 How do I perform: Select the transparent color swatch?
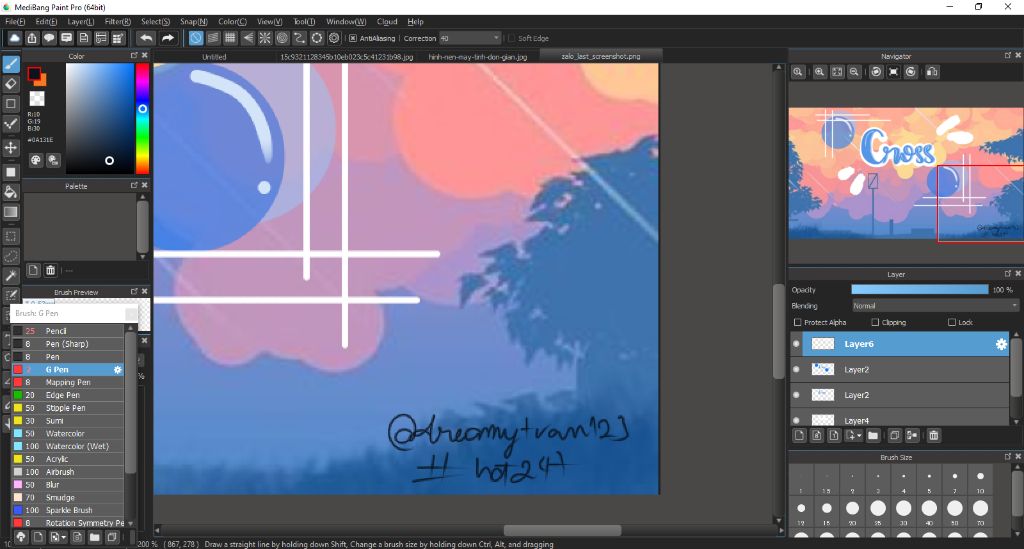[x=37, y=99]
